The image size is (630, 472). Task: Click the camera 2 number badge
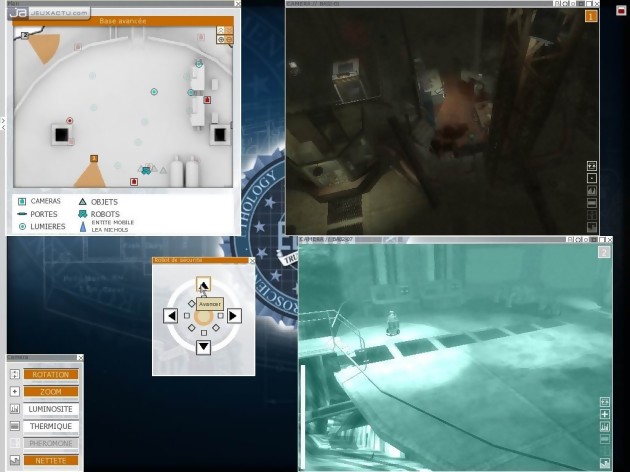click(x=604, y=252)
